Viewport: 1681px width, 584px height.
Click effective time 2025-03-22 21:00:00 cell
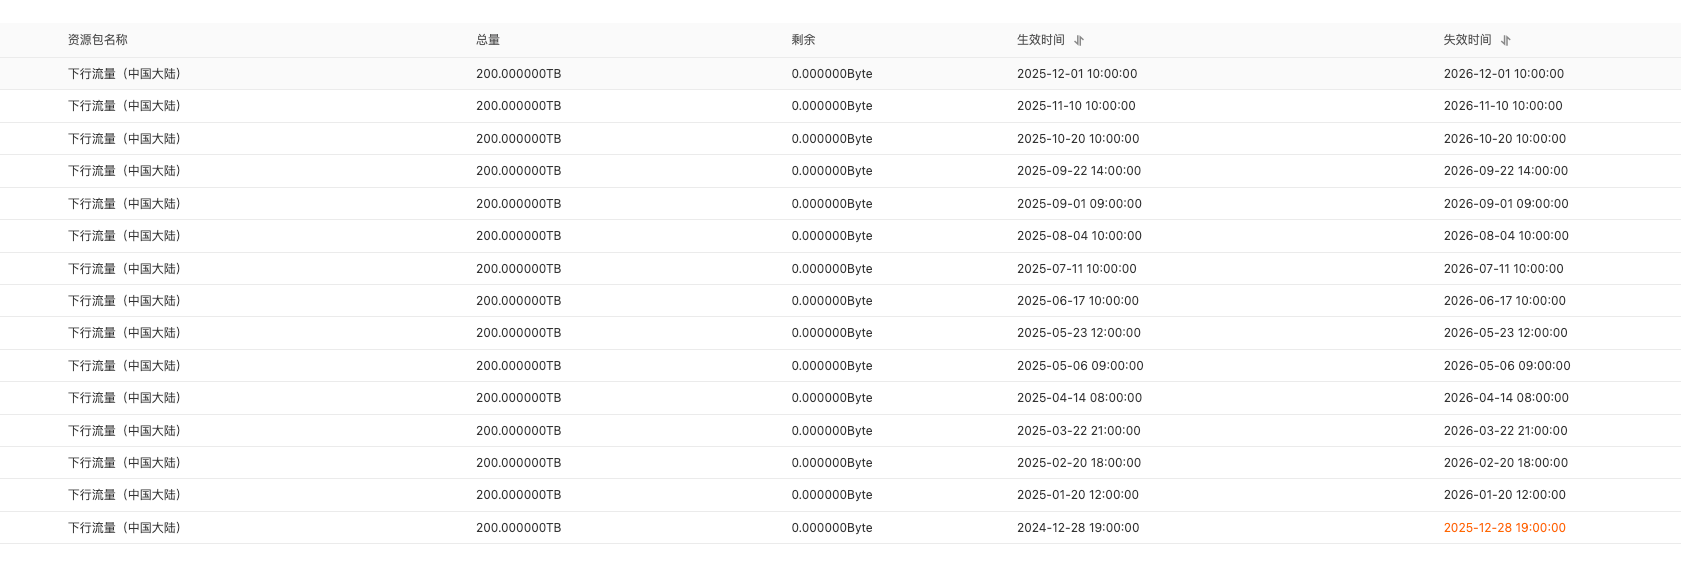click(x=1078, y=431)
